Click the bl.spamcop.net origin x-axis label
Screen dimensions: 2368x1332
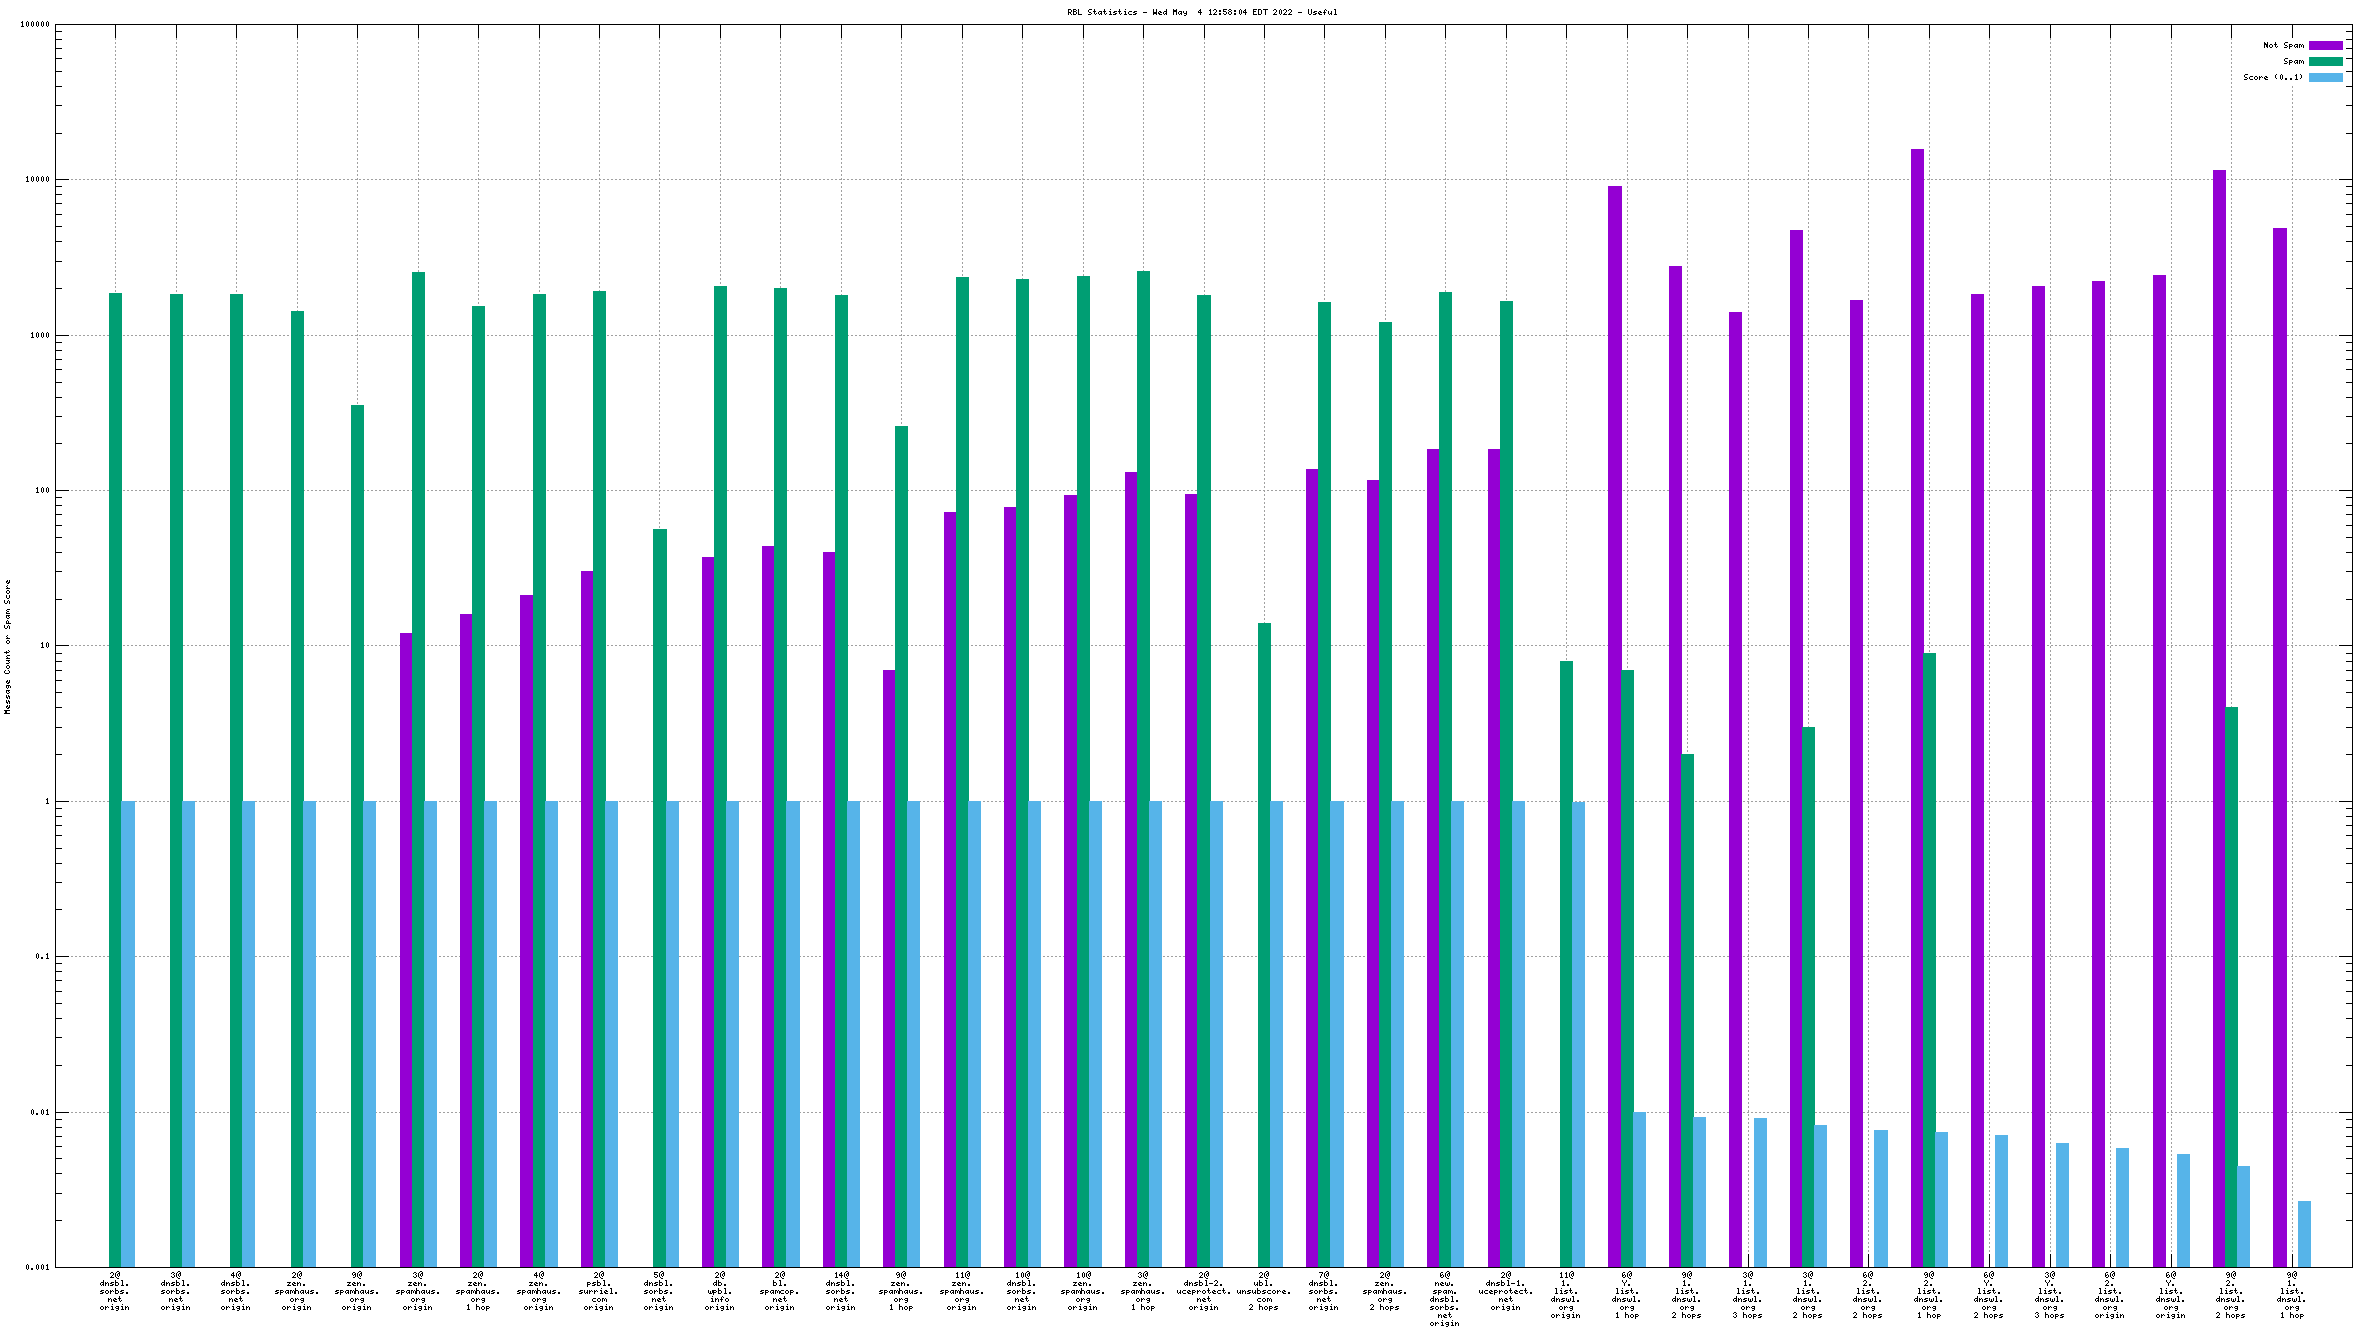tap(779, 1291)
